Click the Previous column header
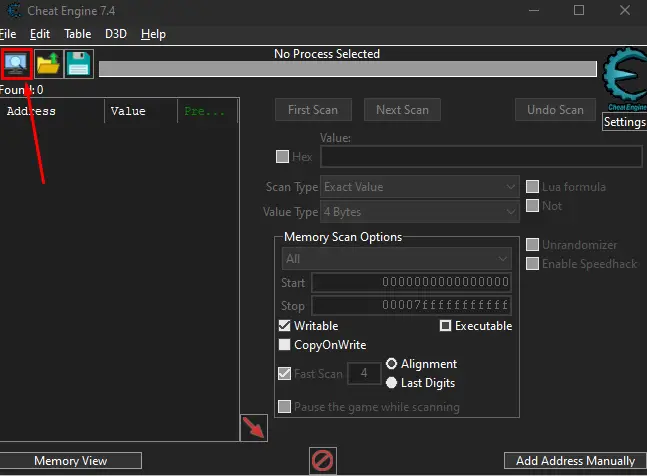Image resolution: width=647 pixels, height=476 pixels. (x=208, y=111)
